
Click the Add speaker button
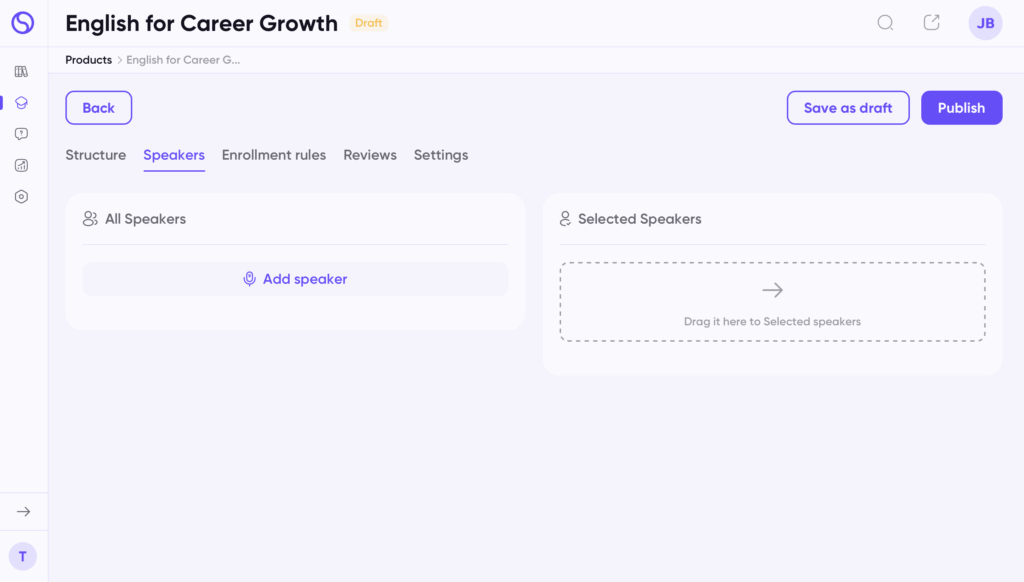click(295, 279)
